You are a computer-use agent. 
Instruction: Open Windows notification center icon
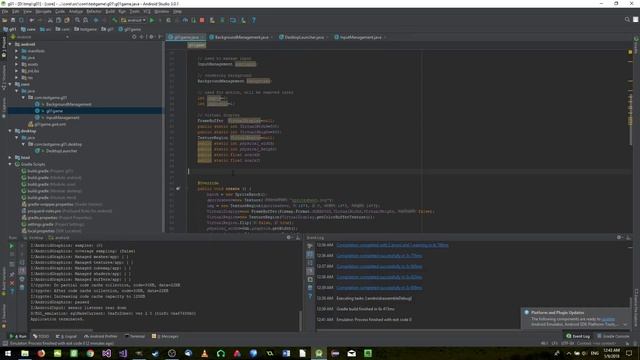pyautogui.click(x=629, y=353)
